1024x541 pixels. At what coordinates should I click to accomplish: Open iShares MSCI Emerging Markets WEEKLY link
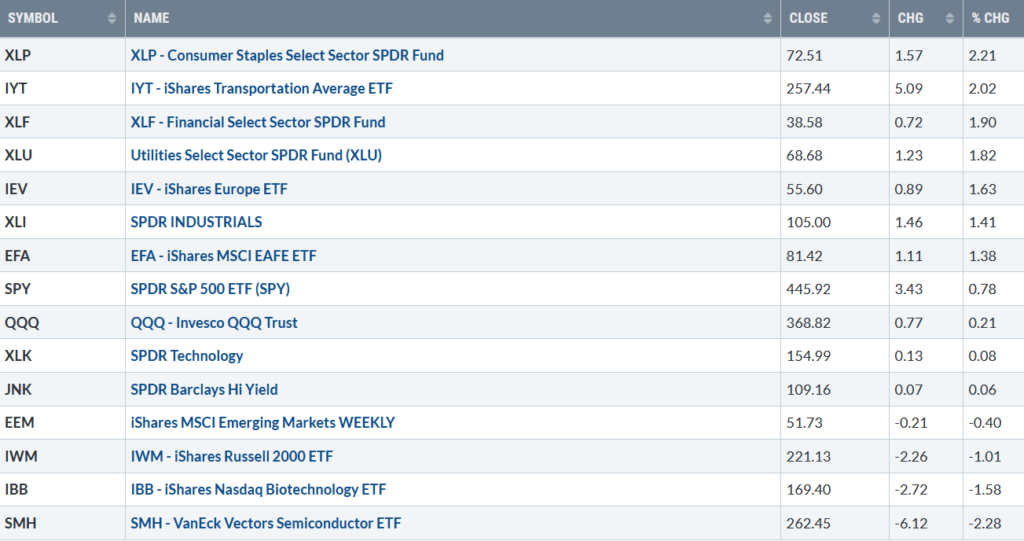[263, 423]
